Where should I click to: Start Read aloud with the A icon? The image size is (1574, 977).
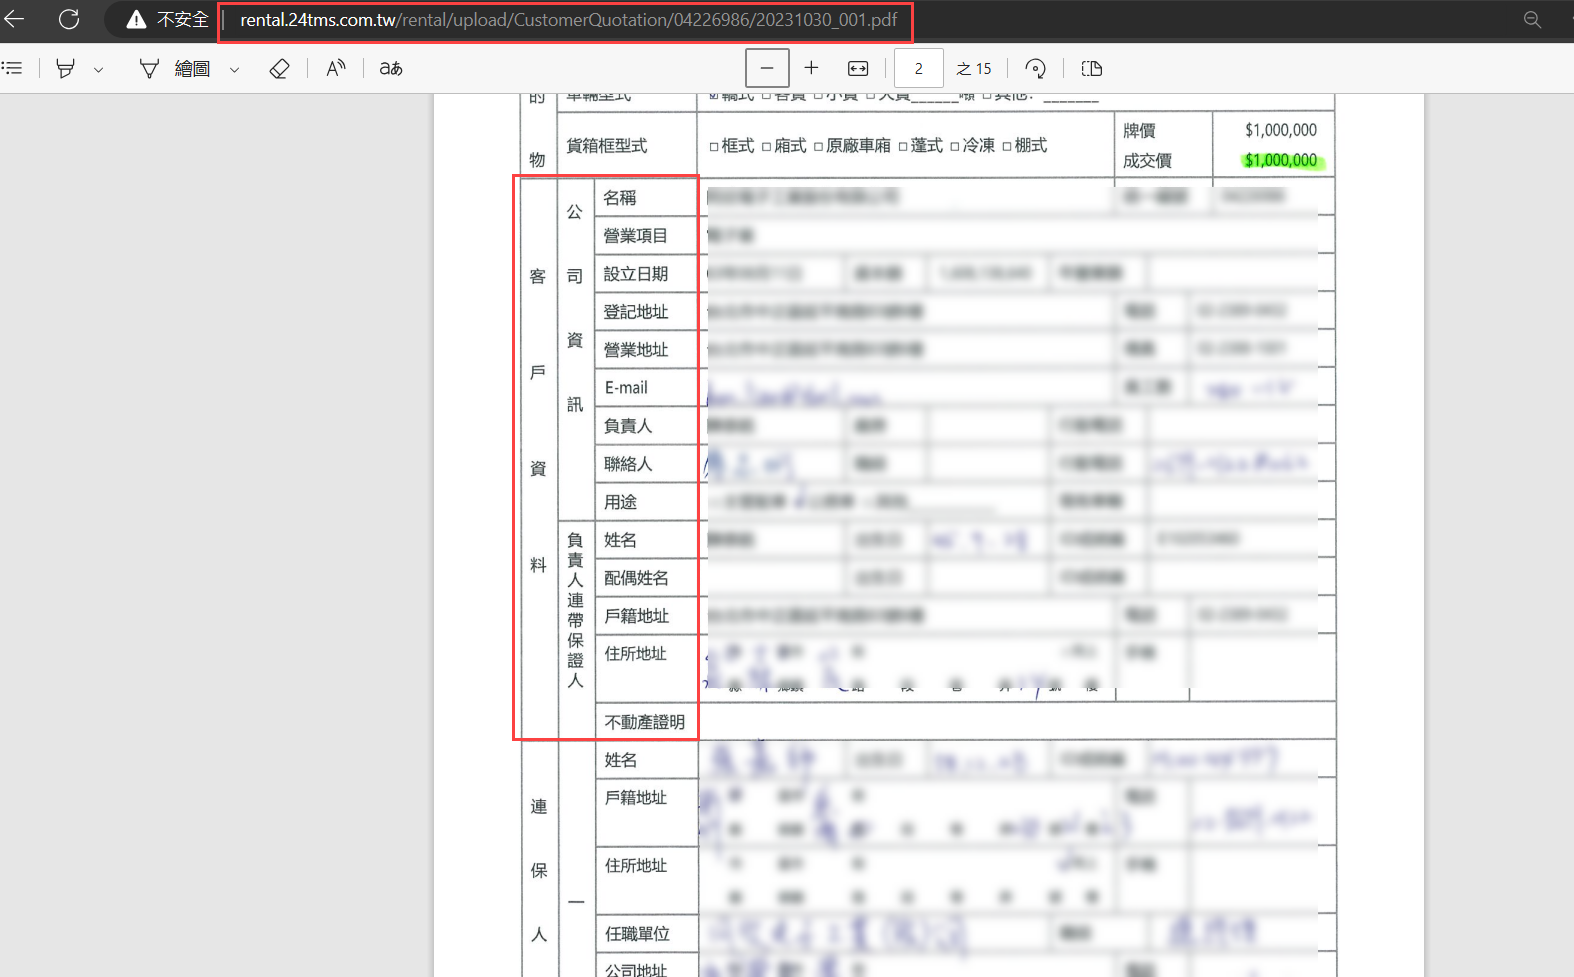tap(335, 68)
